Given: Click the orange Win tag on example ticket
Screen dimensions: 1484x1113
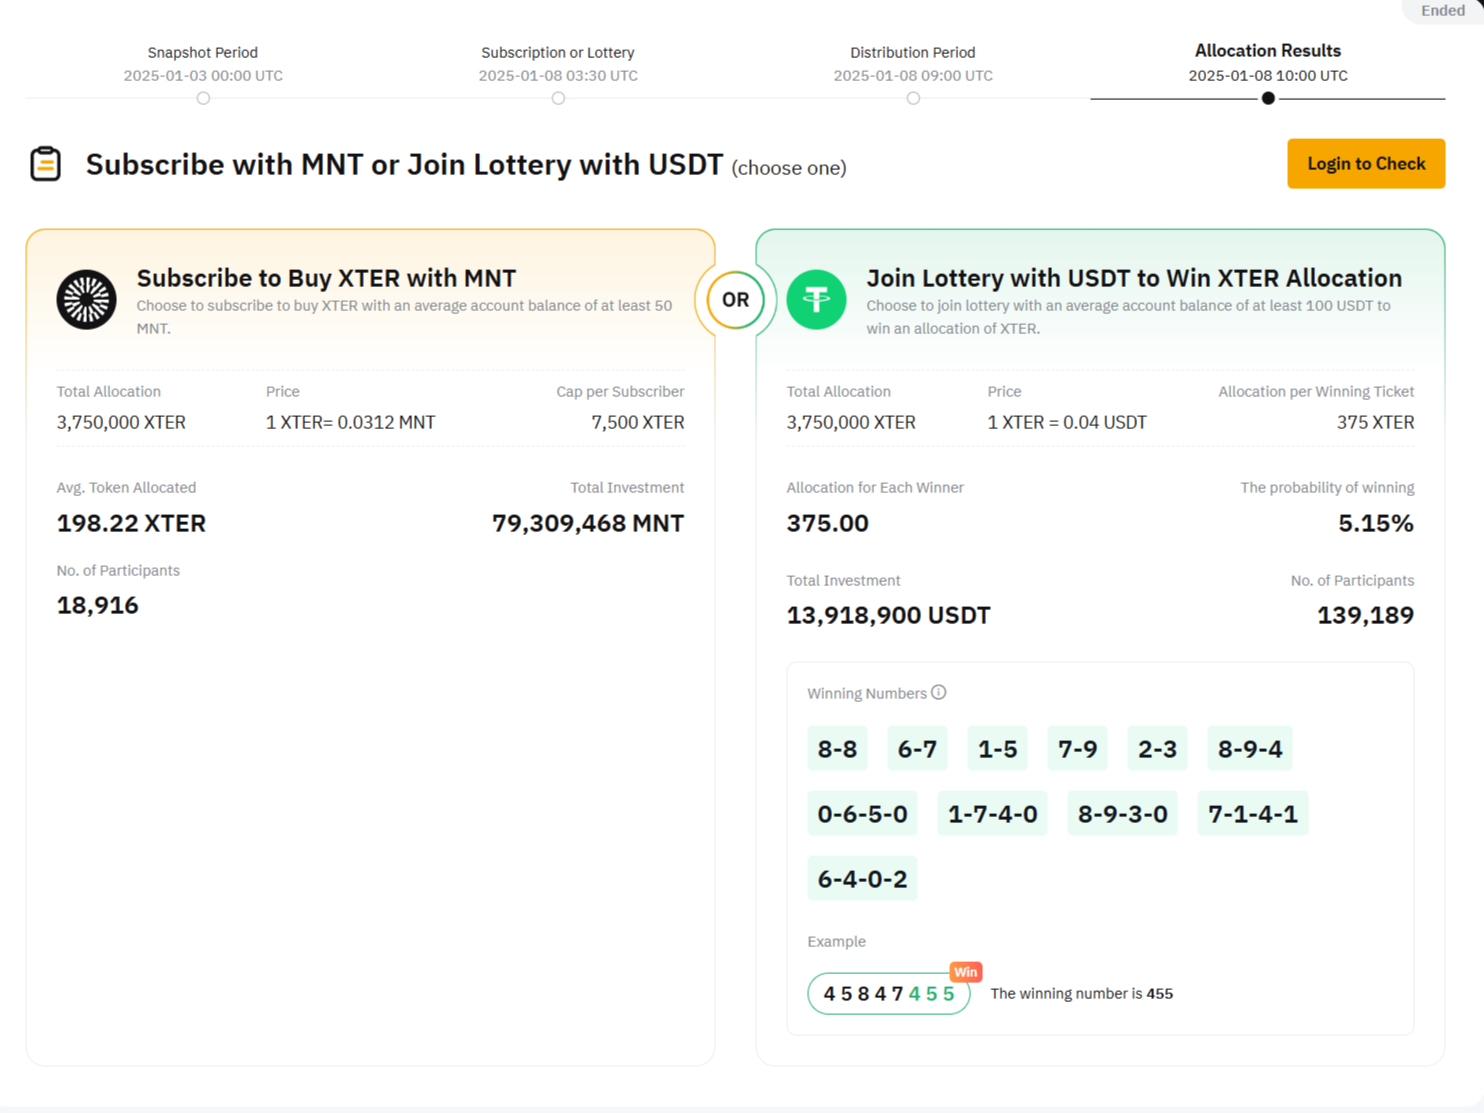Looking at the screenshot, I should click(x=965, y=972).
